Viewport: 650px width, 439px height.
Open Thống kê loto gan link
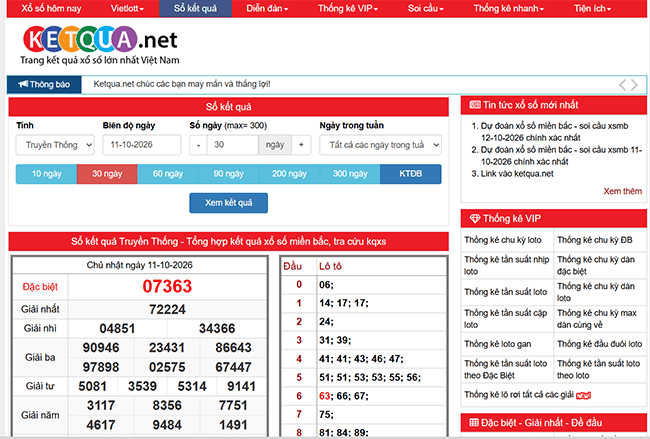coord(498,344)
